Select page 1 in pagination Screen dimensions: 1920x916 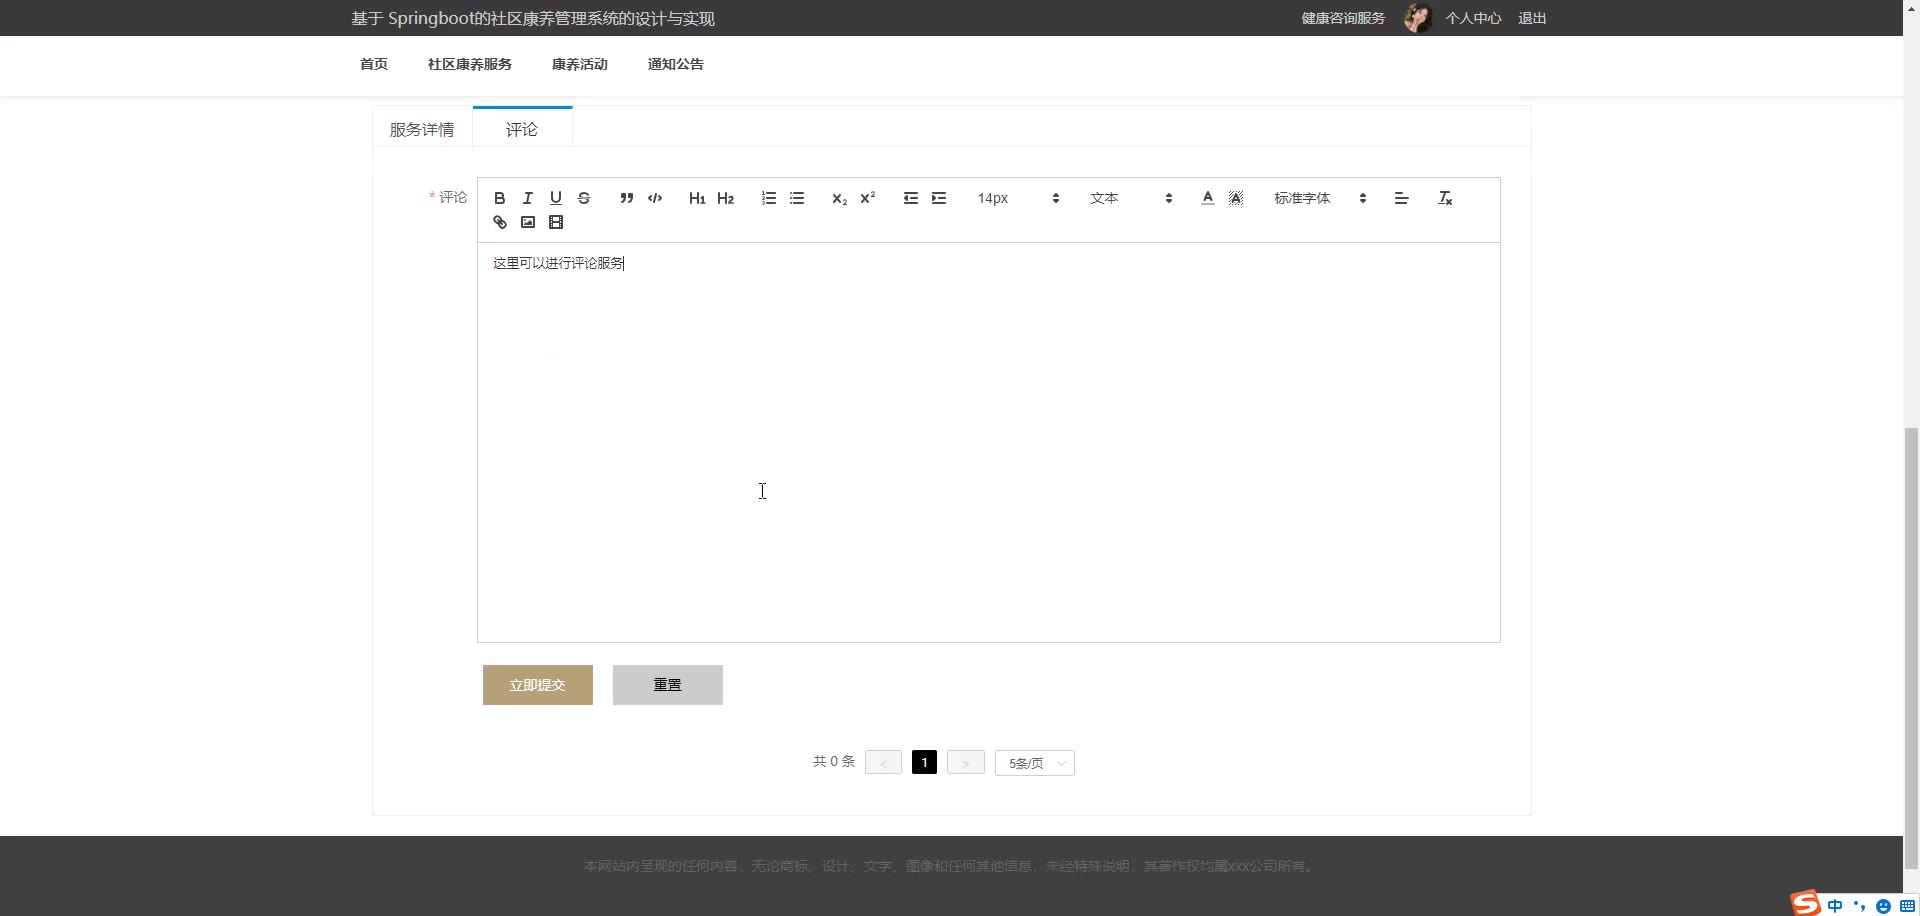tap(924, 763)
